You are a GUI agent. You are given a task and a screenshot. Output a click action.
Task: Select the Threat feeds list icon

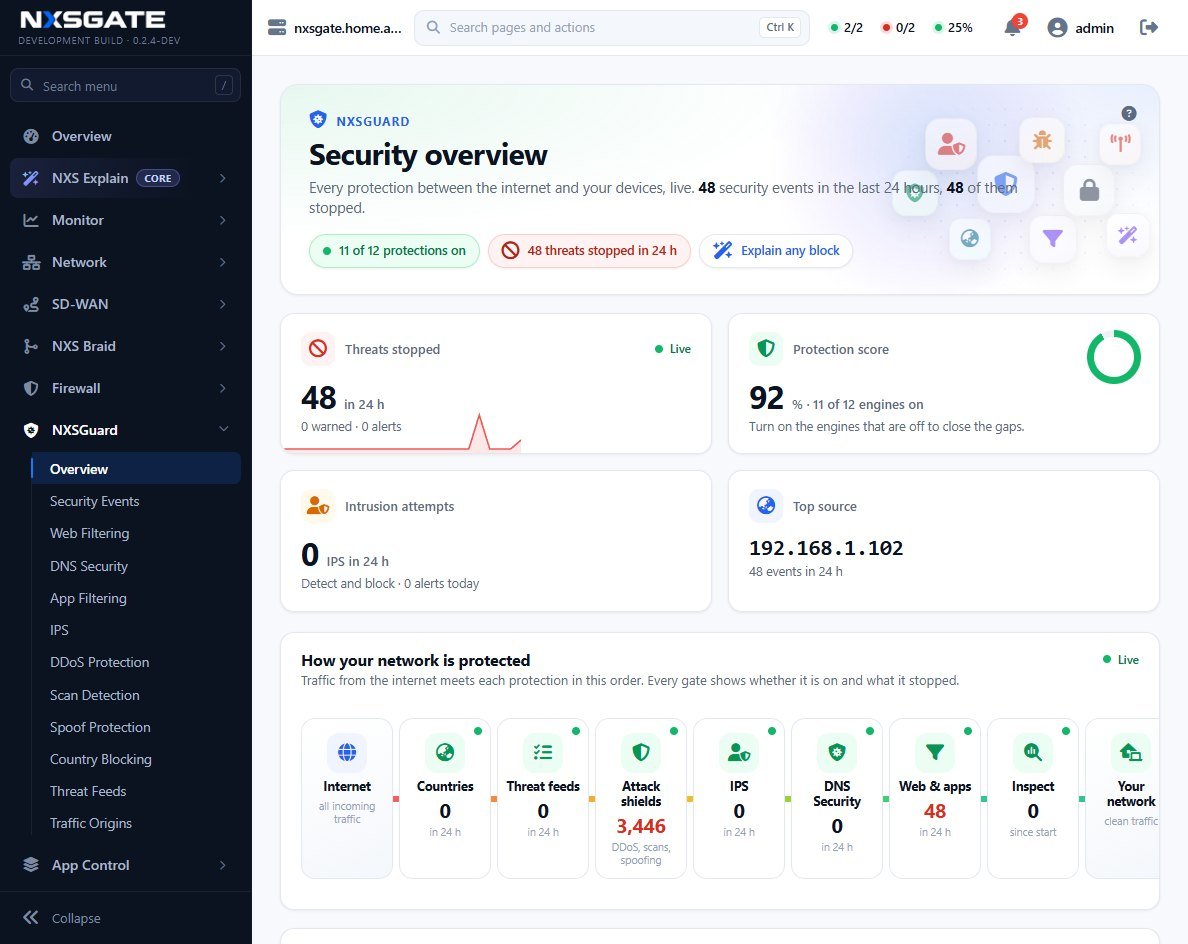[542, 752]
